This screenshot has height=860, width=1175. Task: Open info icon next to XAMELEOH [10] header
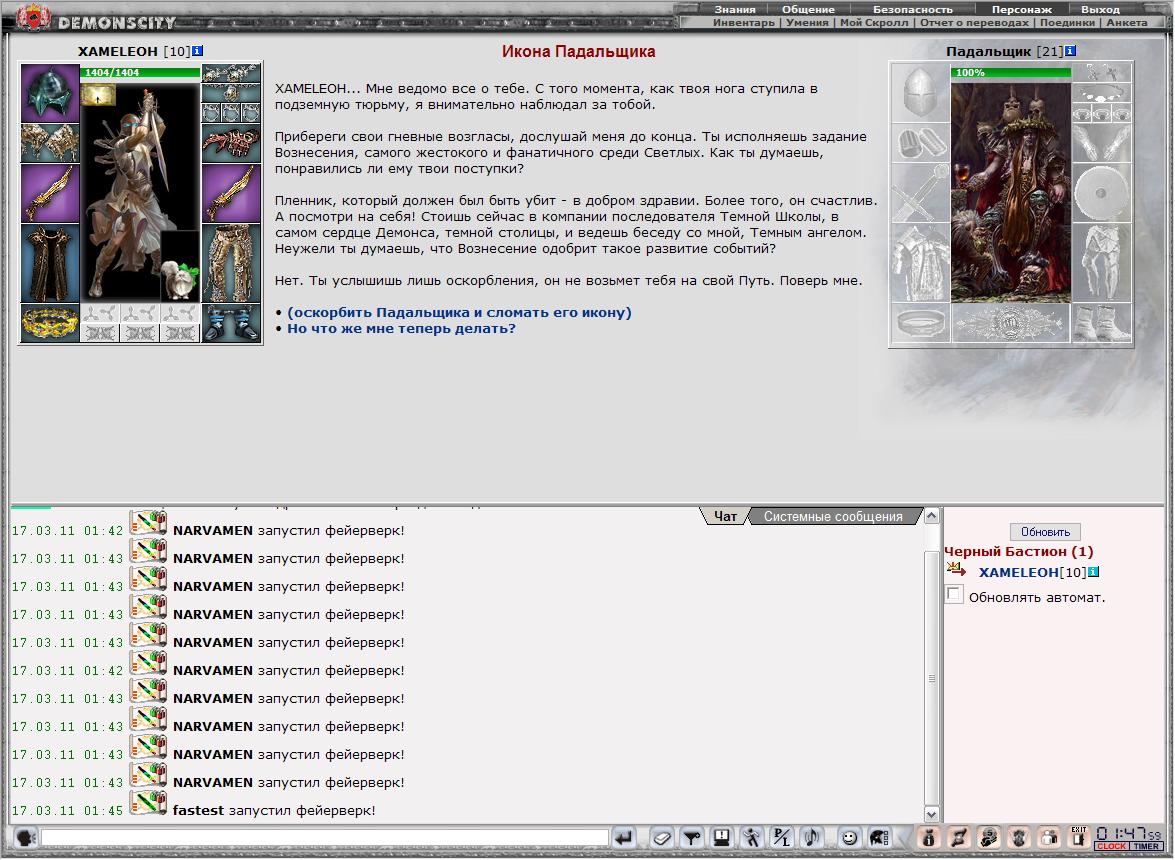[197, 51]
